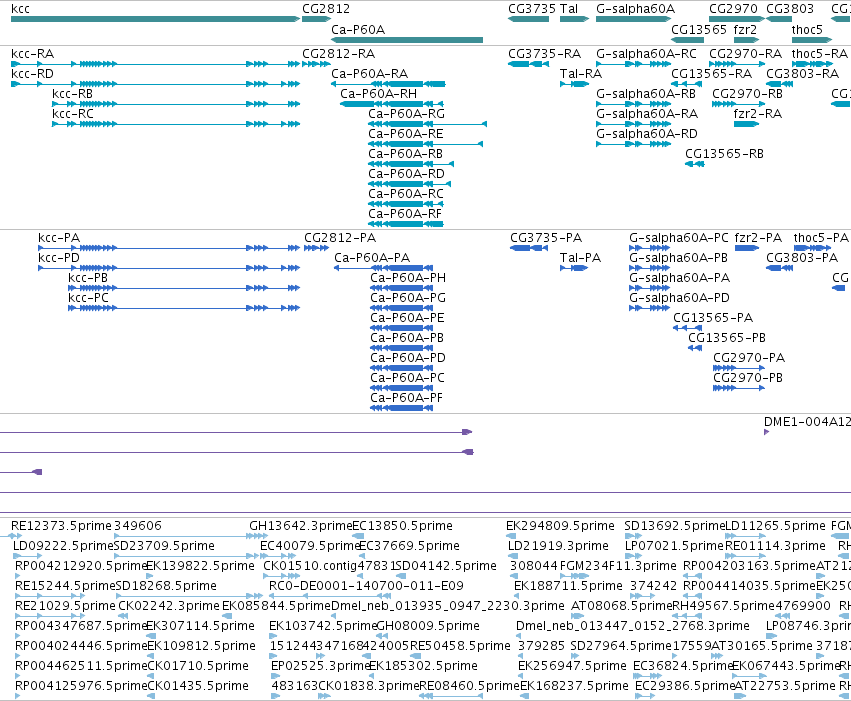Open EST RE12373.5prime

click(x=61, y=526)
